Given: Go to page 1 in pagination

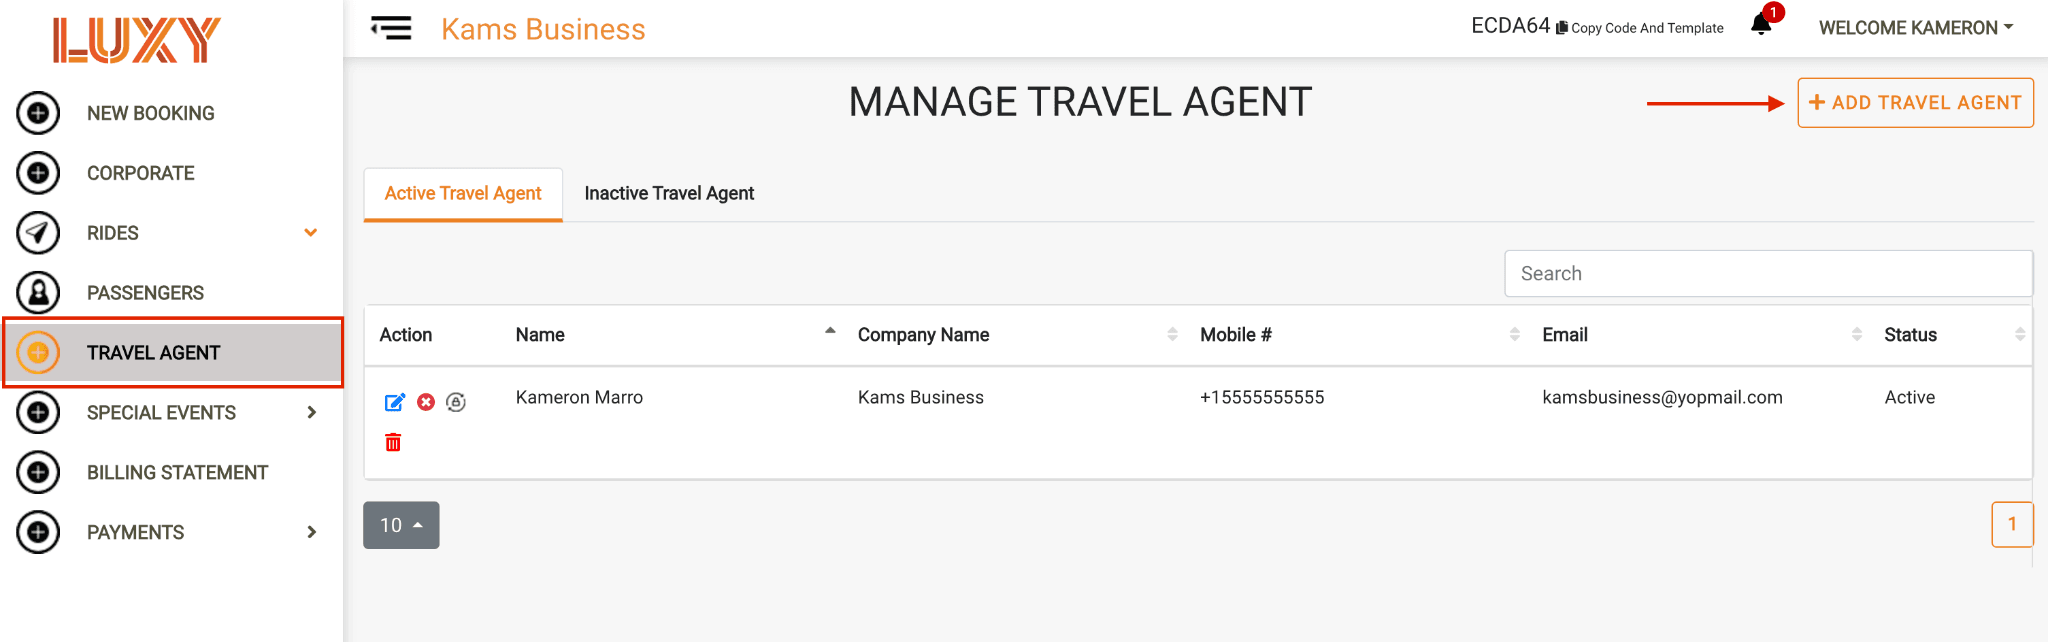Looking at the screenshot, I should [2012, 524].
